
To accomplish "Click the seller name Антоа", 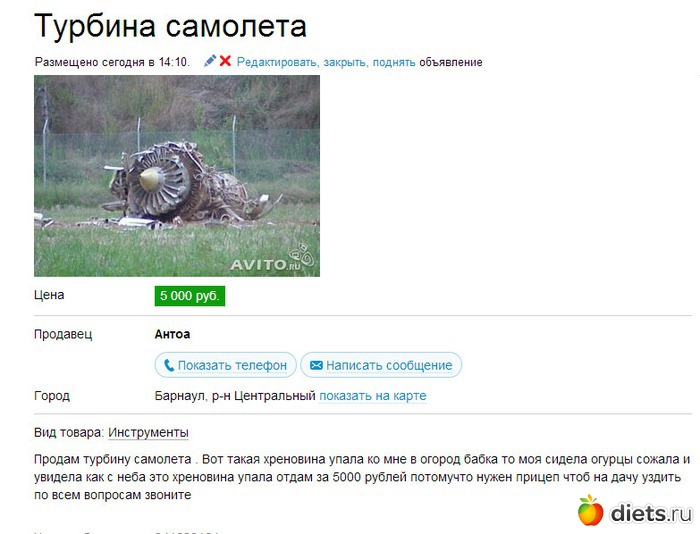I will pyautogui.click(x=172, y=334).
